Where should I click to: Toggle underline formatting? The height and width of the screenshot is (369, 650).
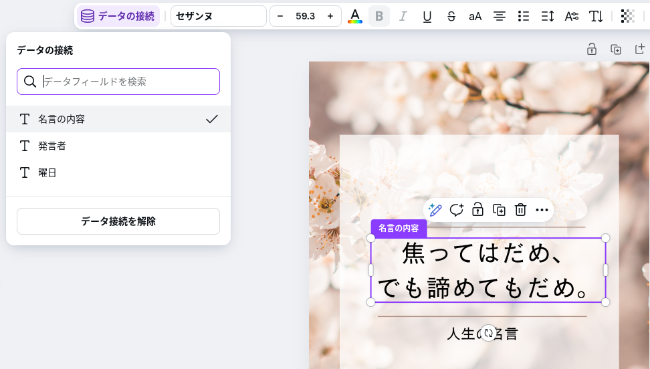[x=427, y=16]
